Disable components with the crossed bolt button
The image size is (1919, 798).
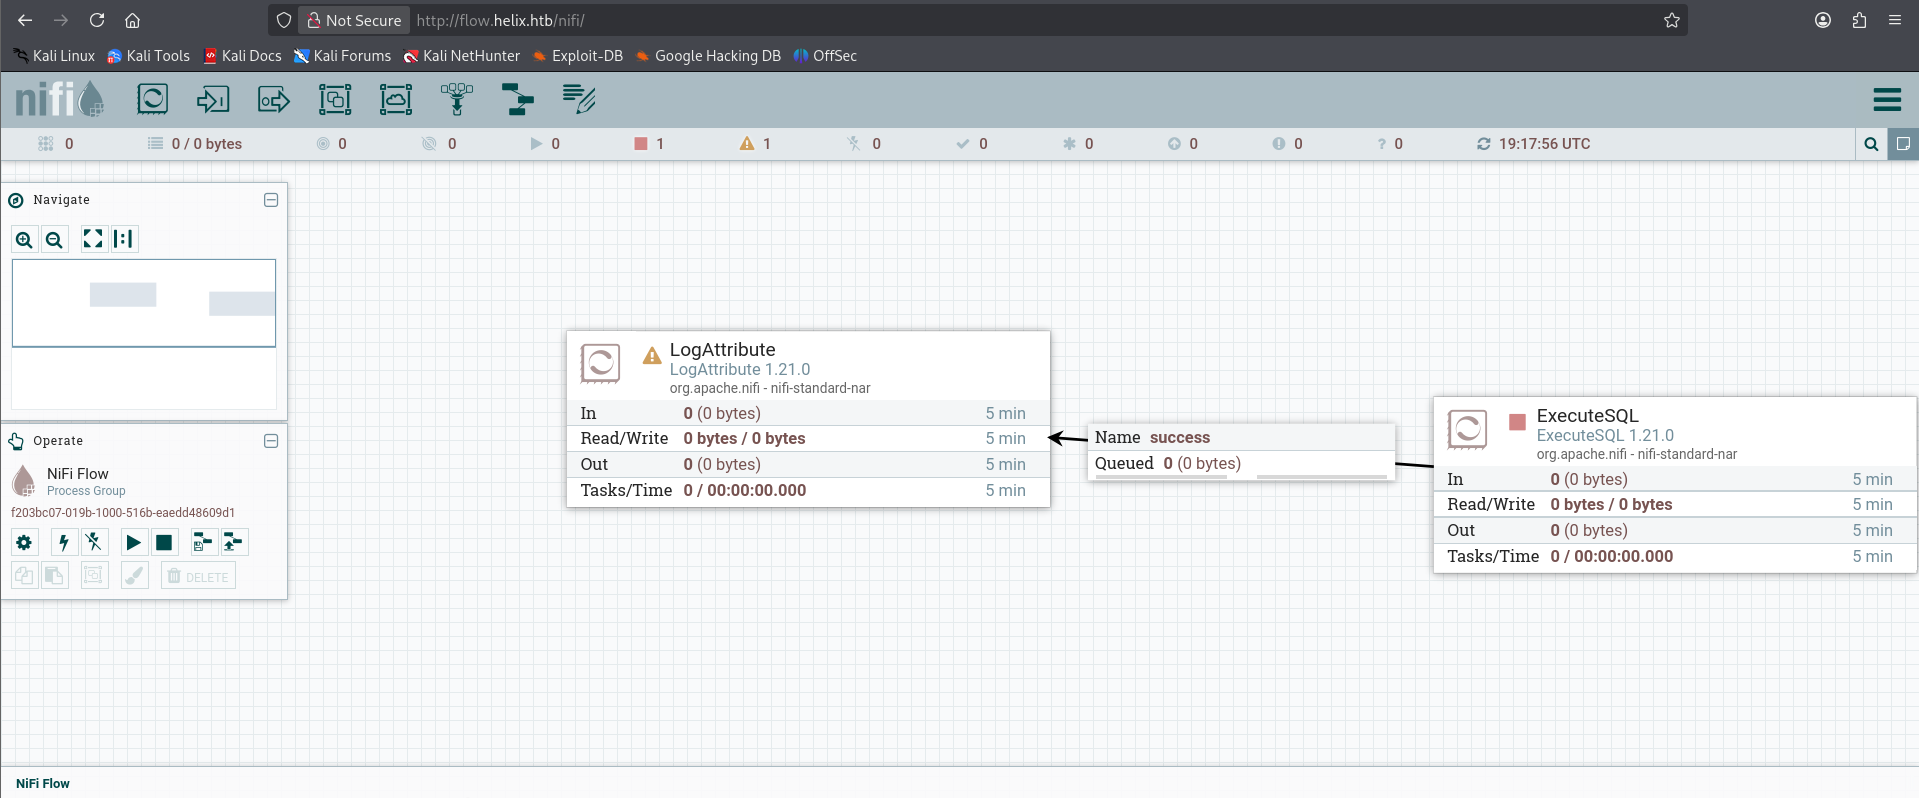pyautogui.click(x=94, y=542)
